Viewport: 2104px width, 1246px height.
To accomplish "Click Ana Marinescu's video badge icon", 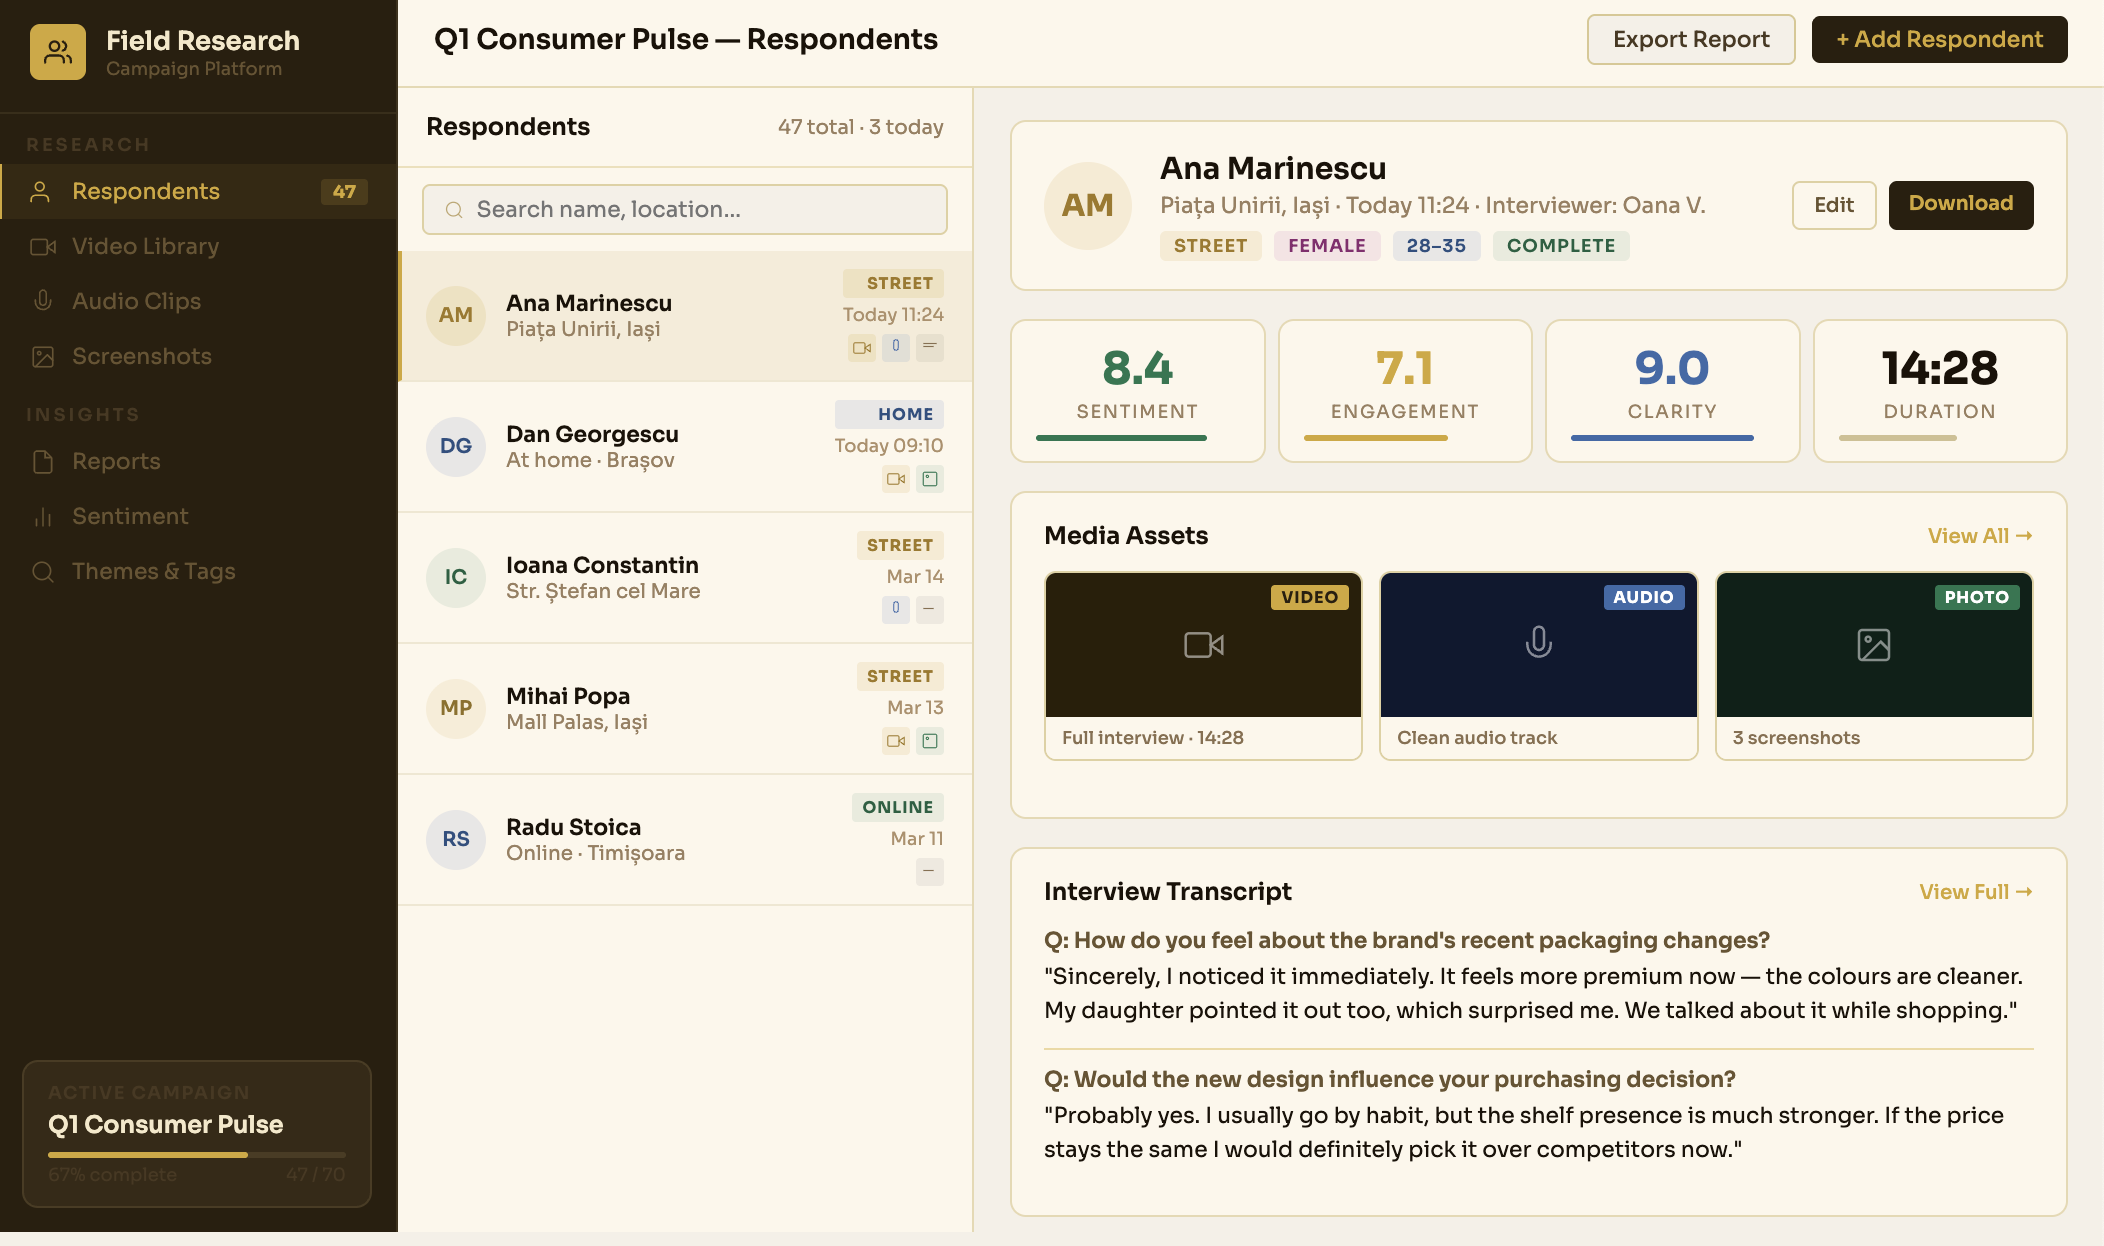I will pos(861,347).
